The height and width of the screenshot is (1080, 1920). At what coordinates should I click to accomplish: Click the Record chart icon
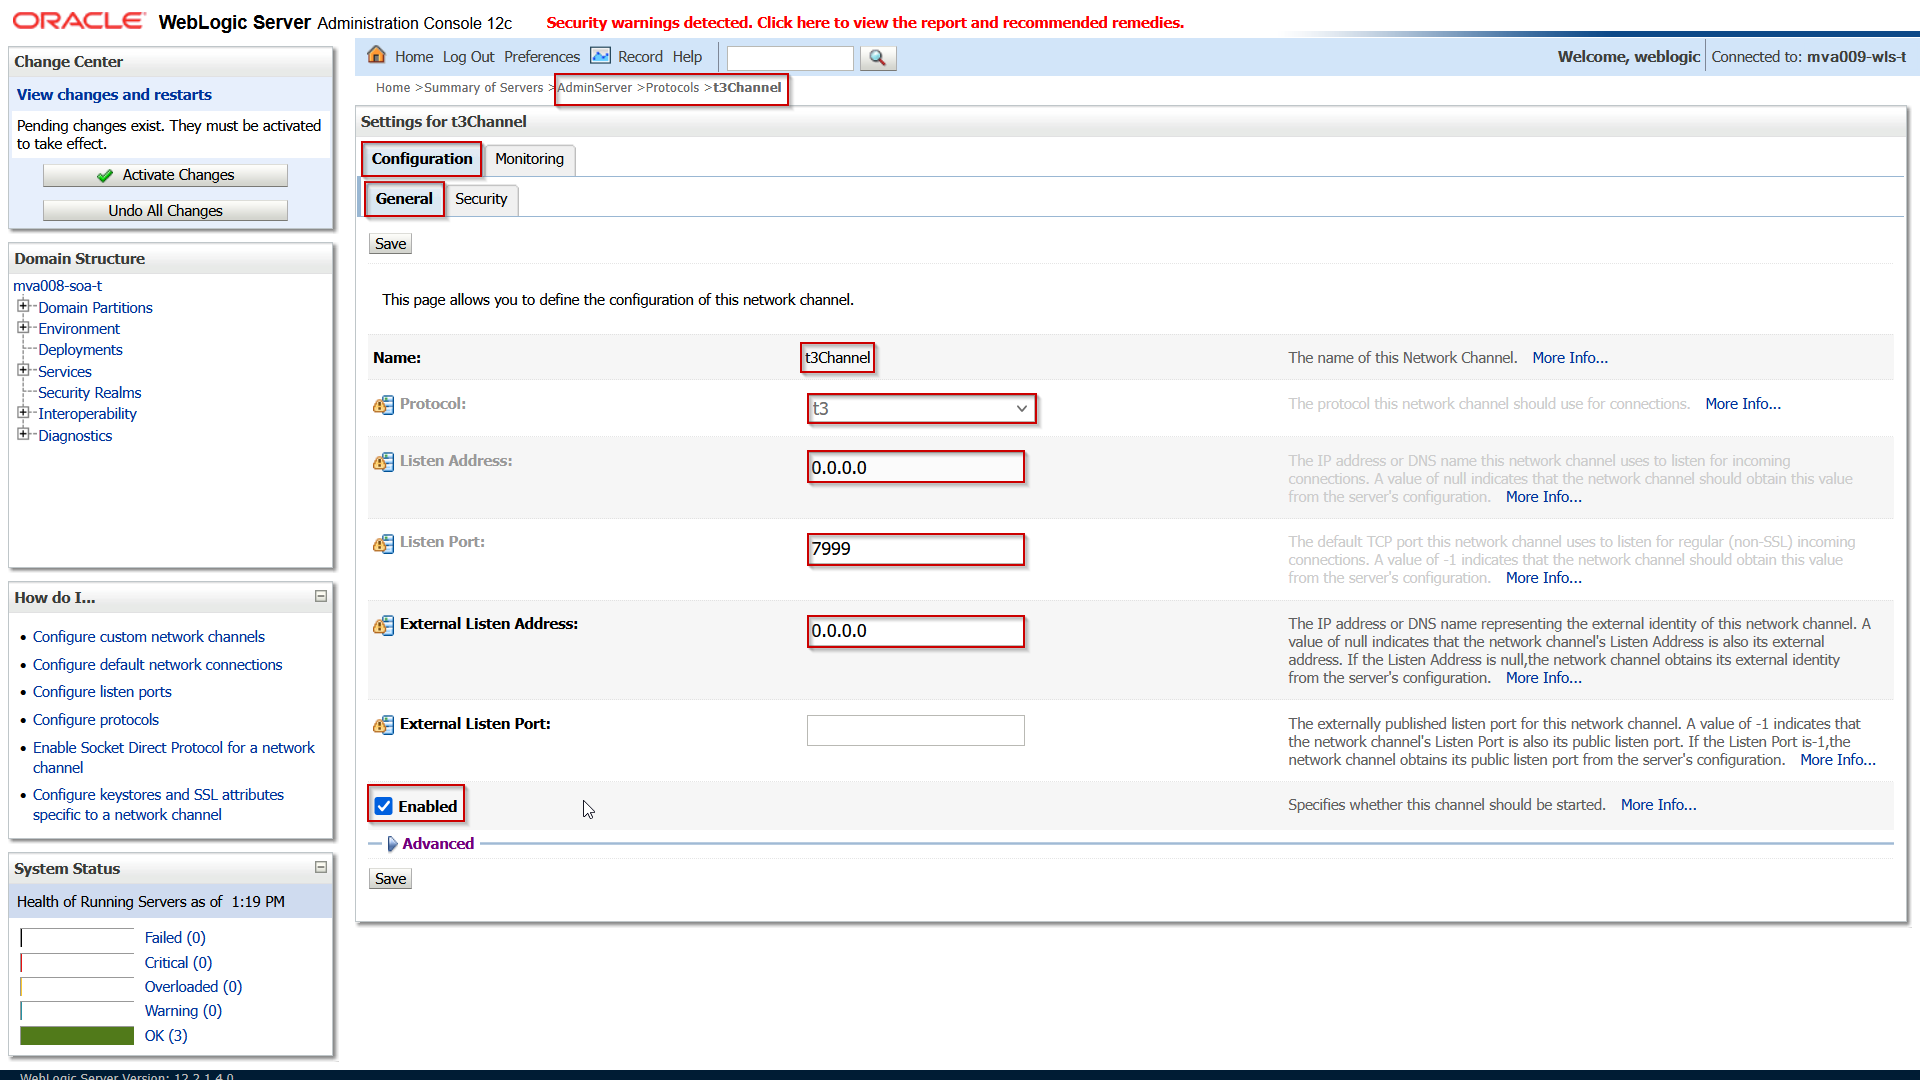600,55
